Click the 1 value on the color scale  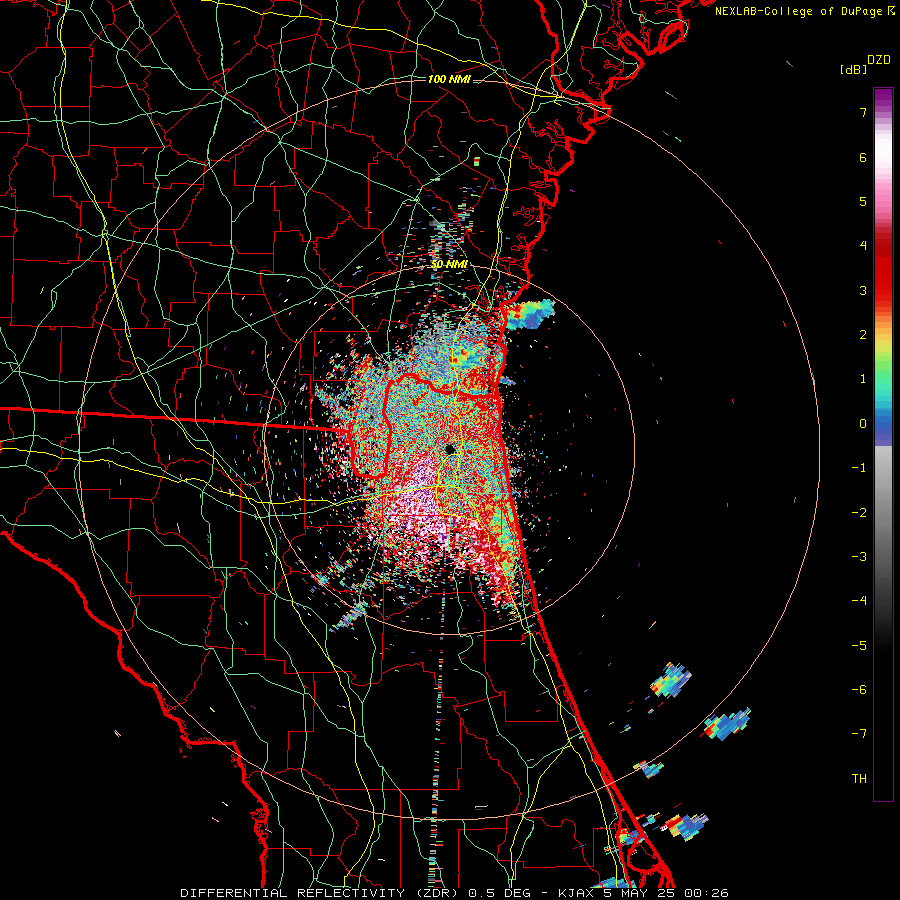[863, 379]
